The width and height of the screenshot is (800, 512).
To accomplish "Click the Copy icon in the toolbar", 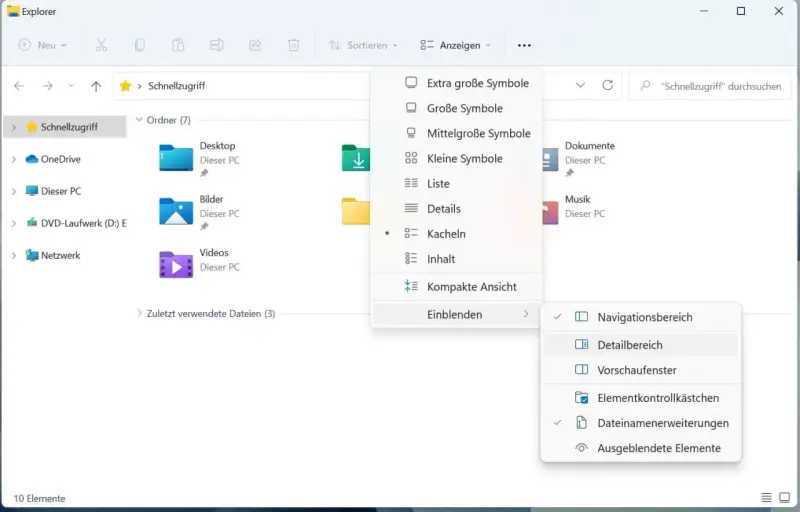I will coord(140,45).
